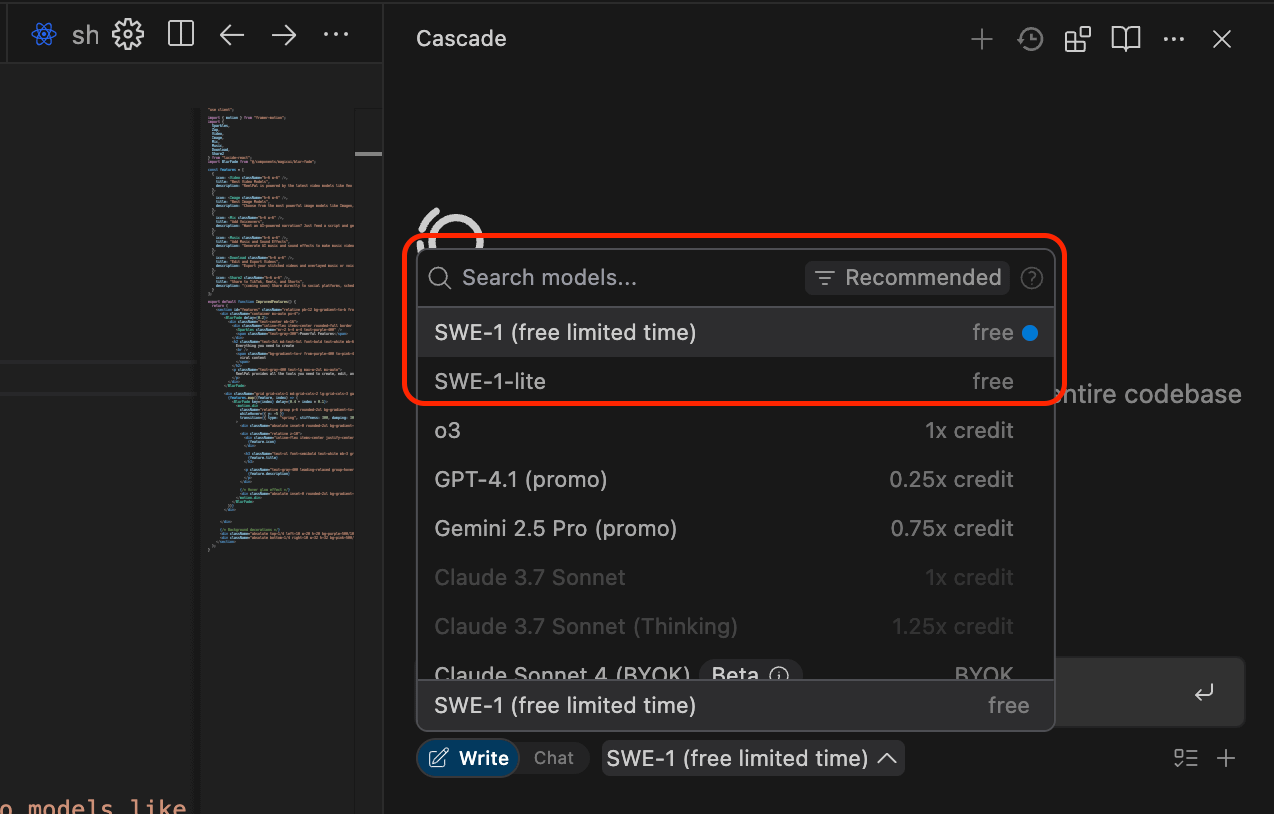Close the Cascade panel
Image resolution: width=1274 pixels, height=814 pixels.
[x=1221, y=39]
